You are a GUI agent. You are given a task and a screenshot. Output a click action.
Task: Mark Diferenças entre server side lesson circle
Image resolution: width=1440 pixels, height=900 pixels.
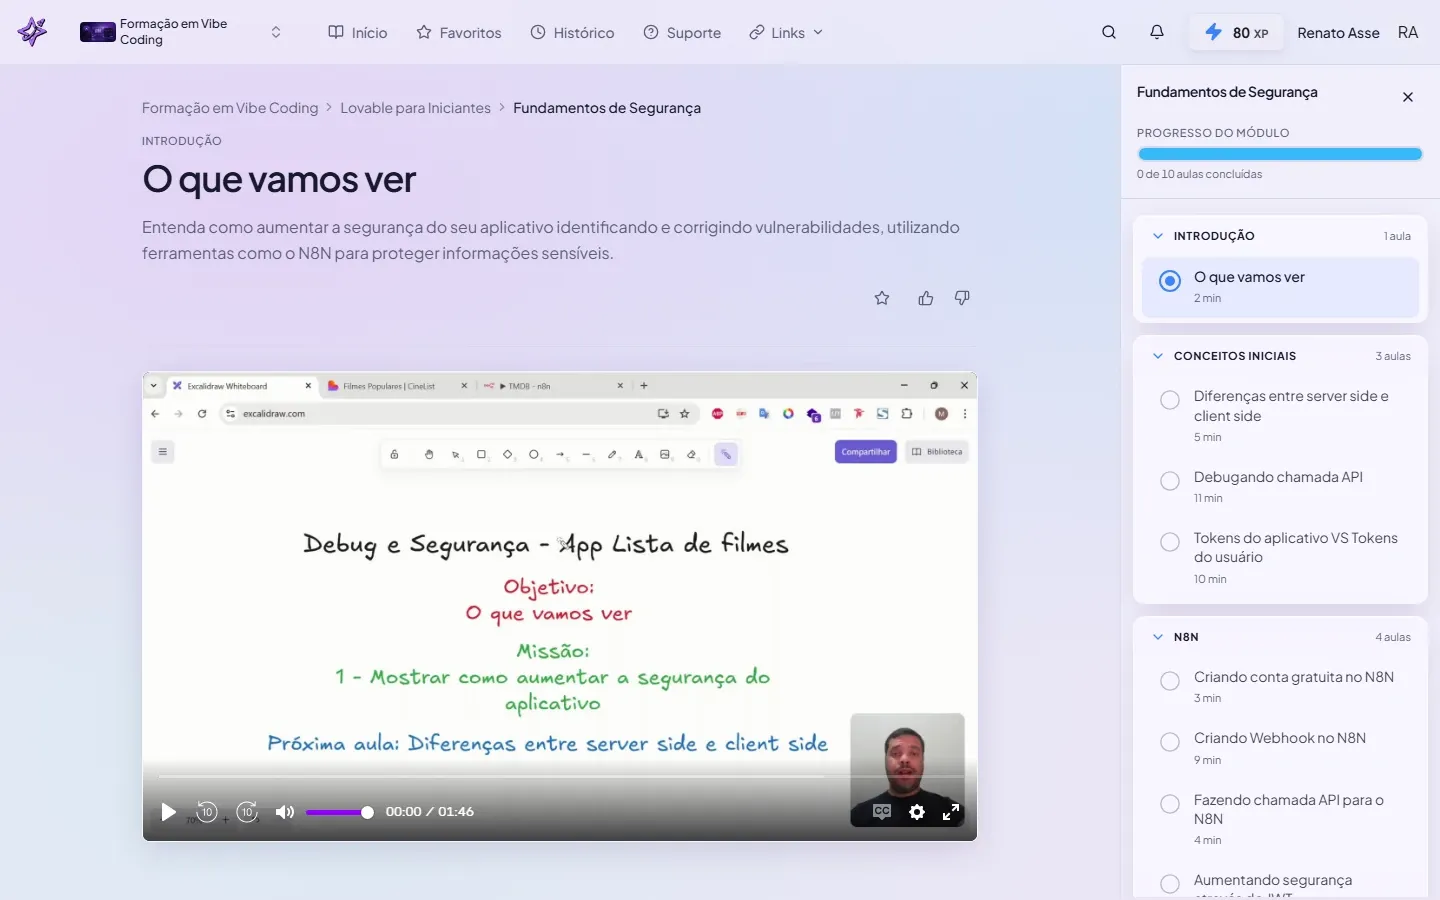pyautogui.click(x=1170, y=400)
